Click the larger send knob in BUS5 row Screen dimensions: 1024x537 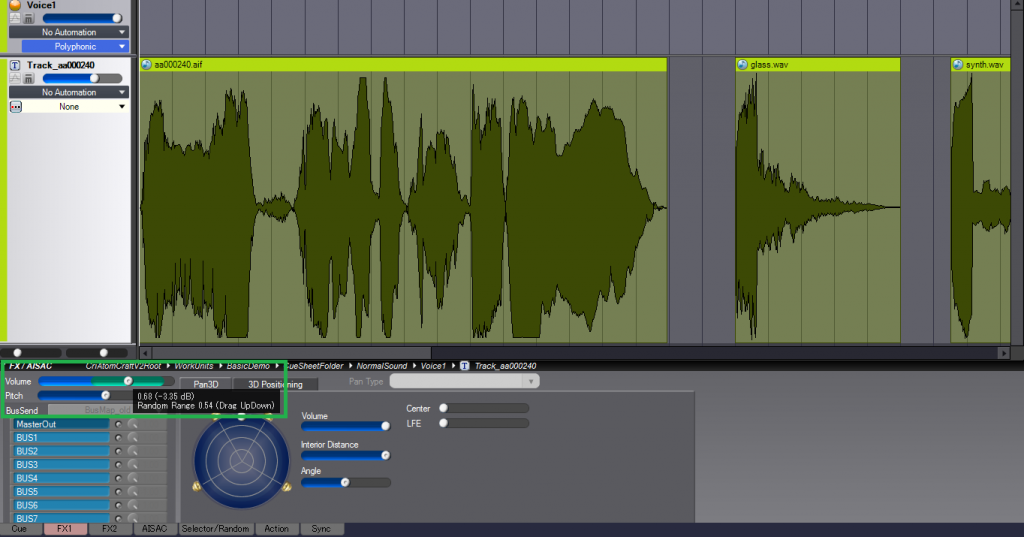click(x=133, y=492)
